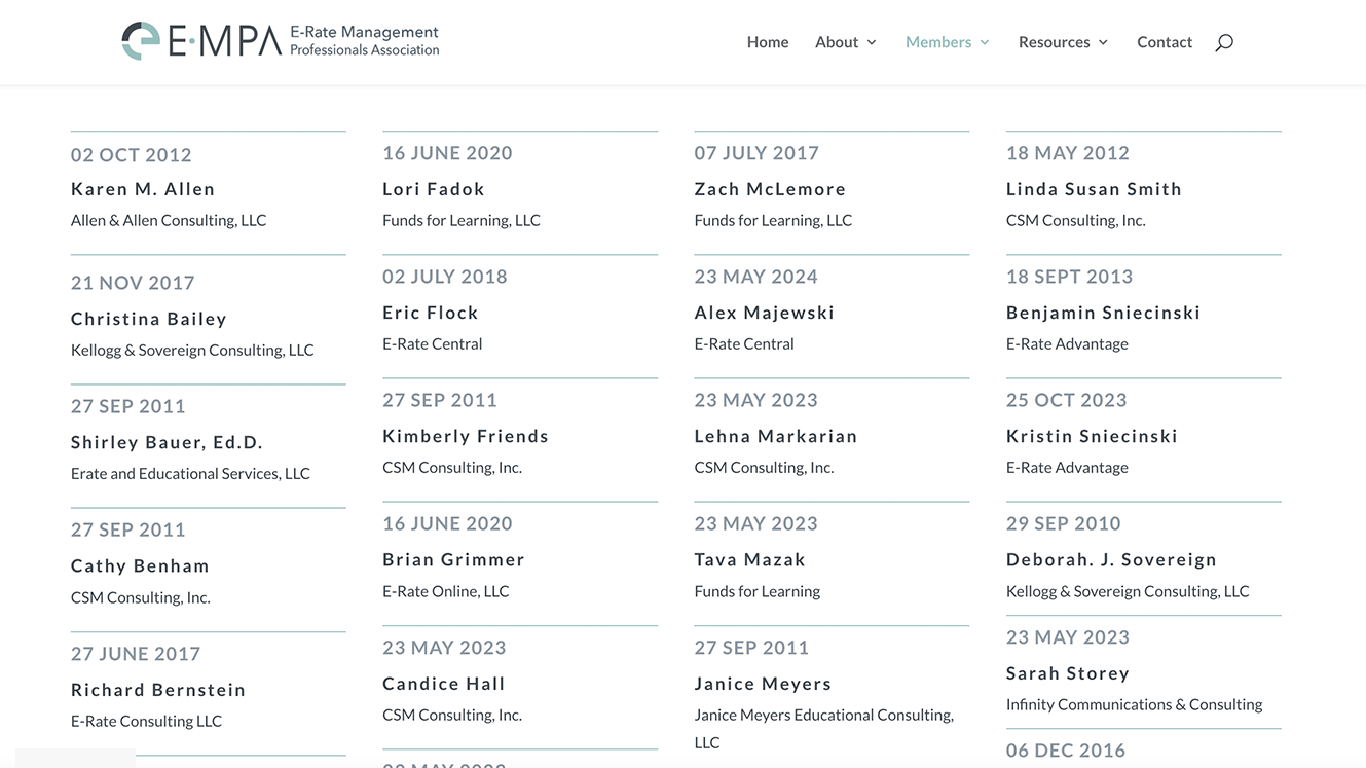The height and width of the screenshot is (768, 1366).
Task: Select member Lori Fadok
Action: [x=433, y=189]
